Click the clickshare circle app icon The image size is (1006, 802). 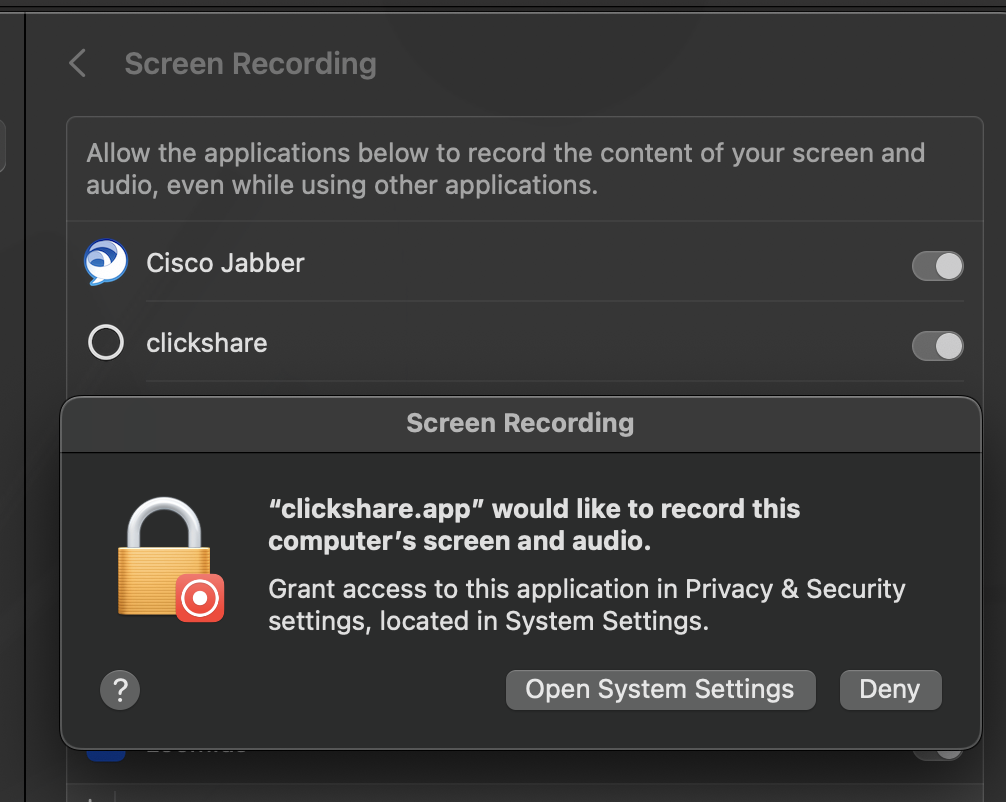(106, 343)
